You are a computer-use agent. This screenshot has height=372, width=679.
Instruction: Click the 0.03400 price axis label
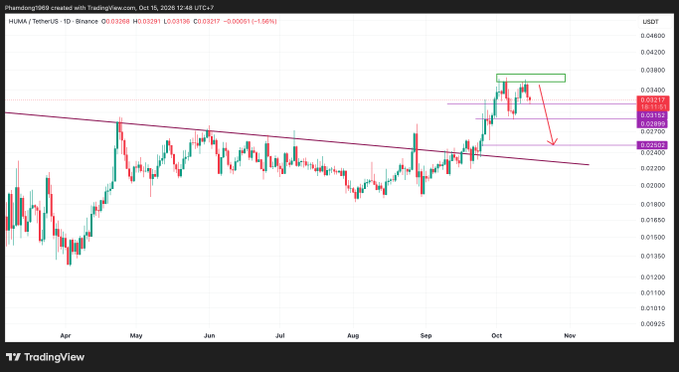pyautogui.click(x=653, y=90)
